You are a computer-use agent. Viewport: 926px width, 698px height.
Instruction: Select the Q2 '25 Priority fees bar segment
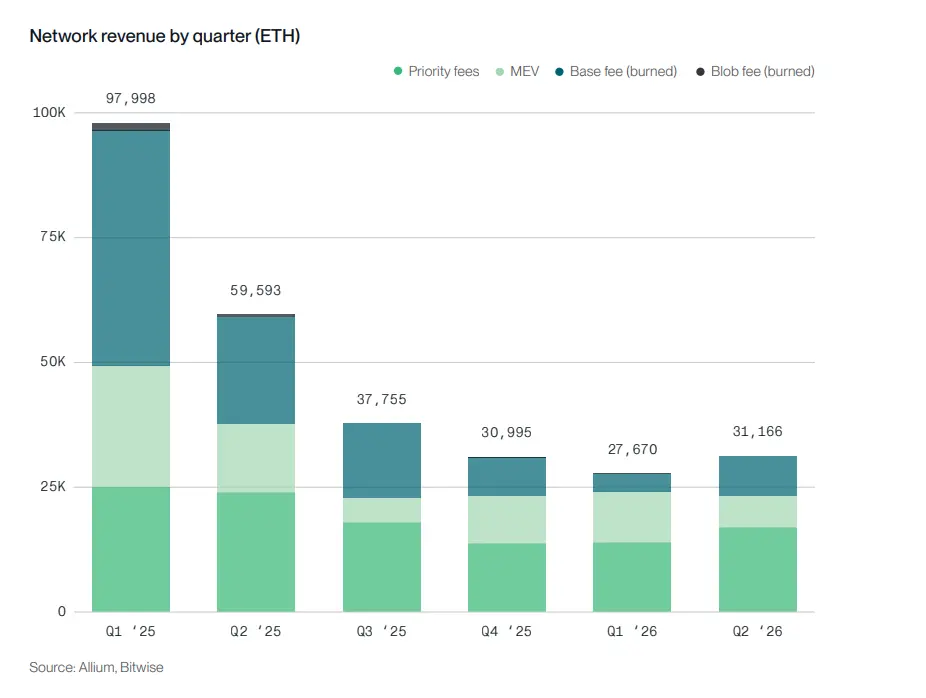[x=256, y=552]
